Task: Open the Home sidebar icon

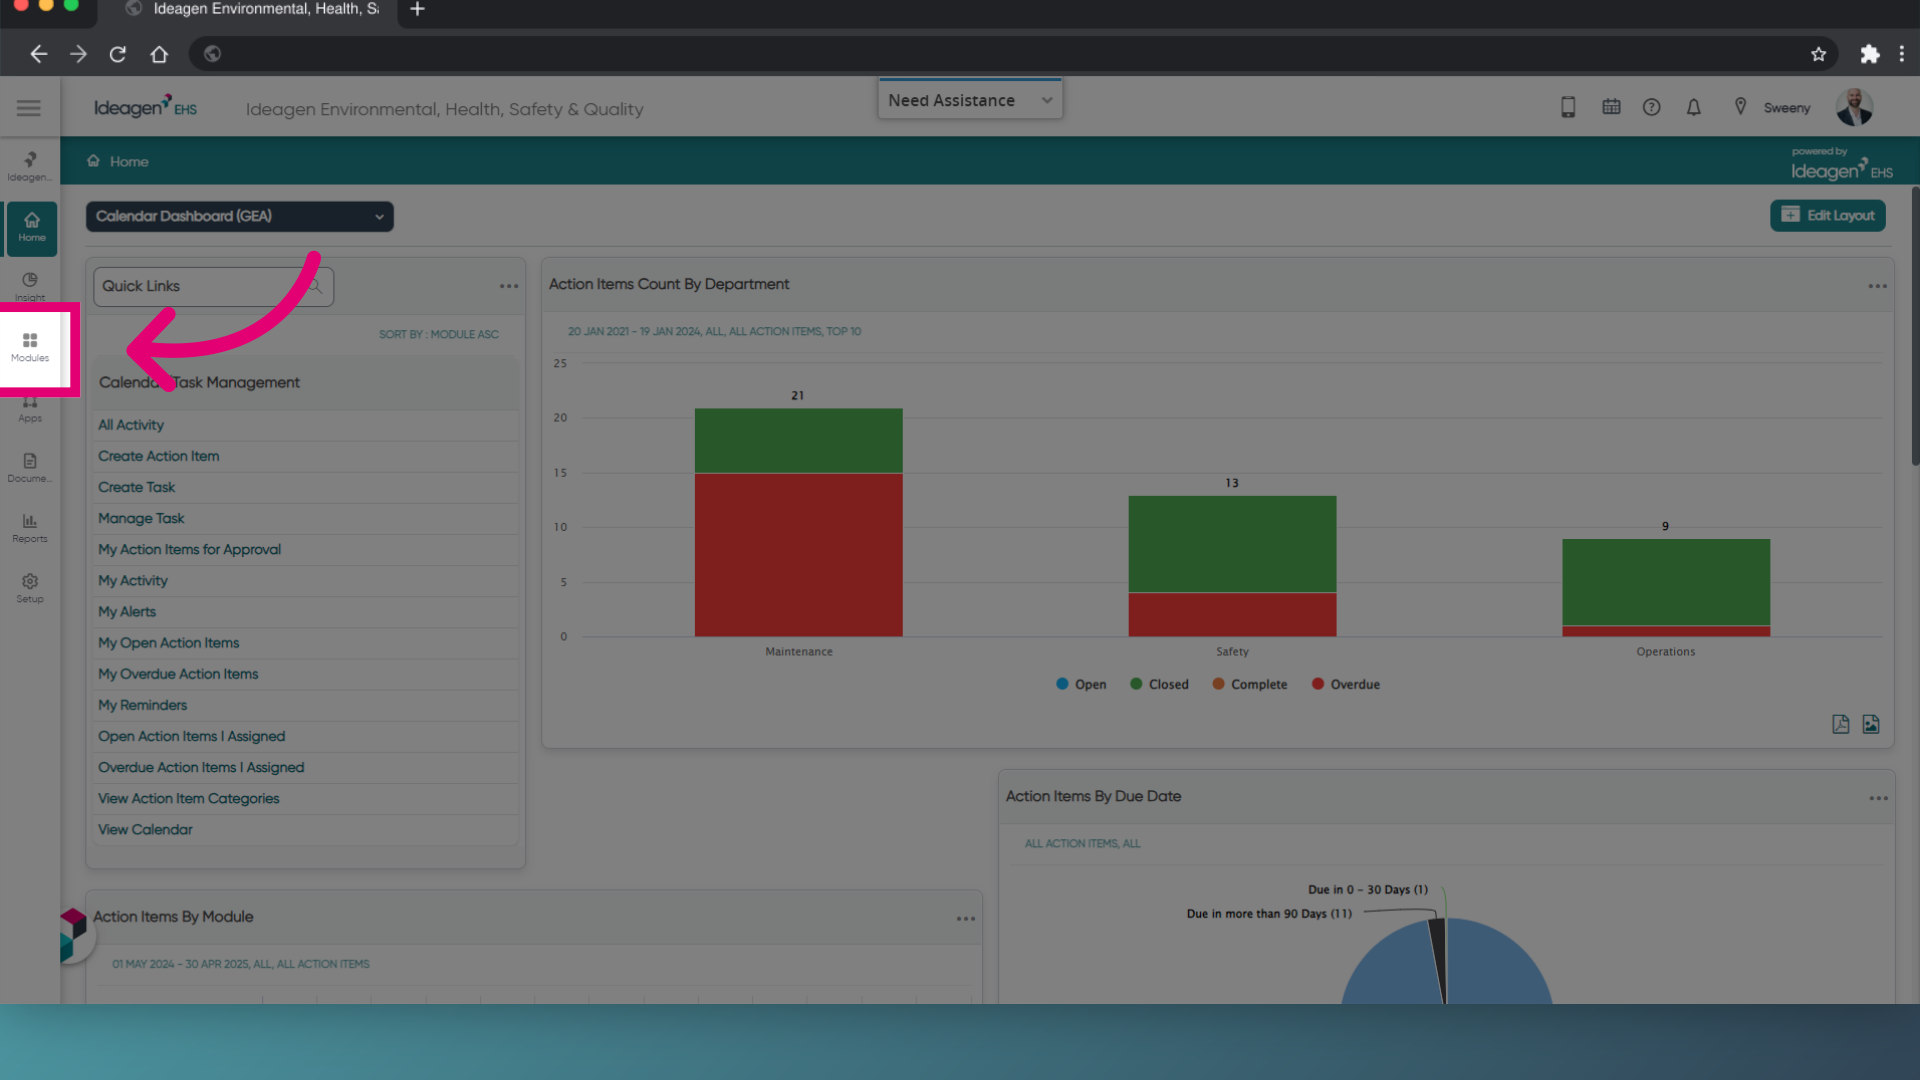Action: [x=31, y=227]
